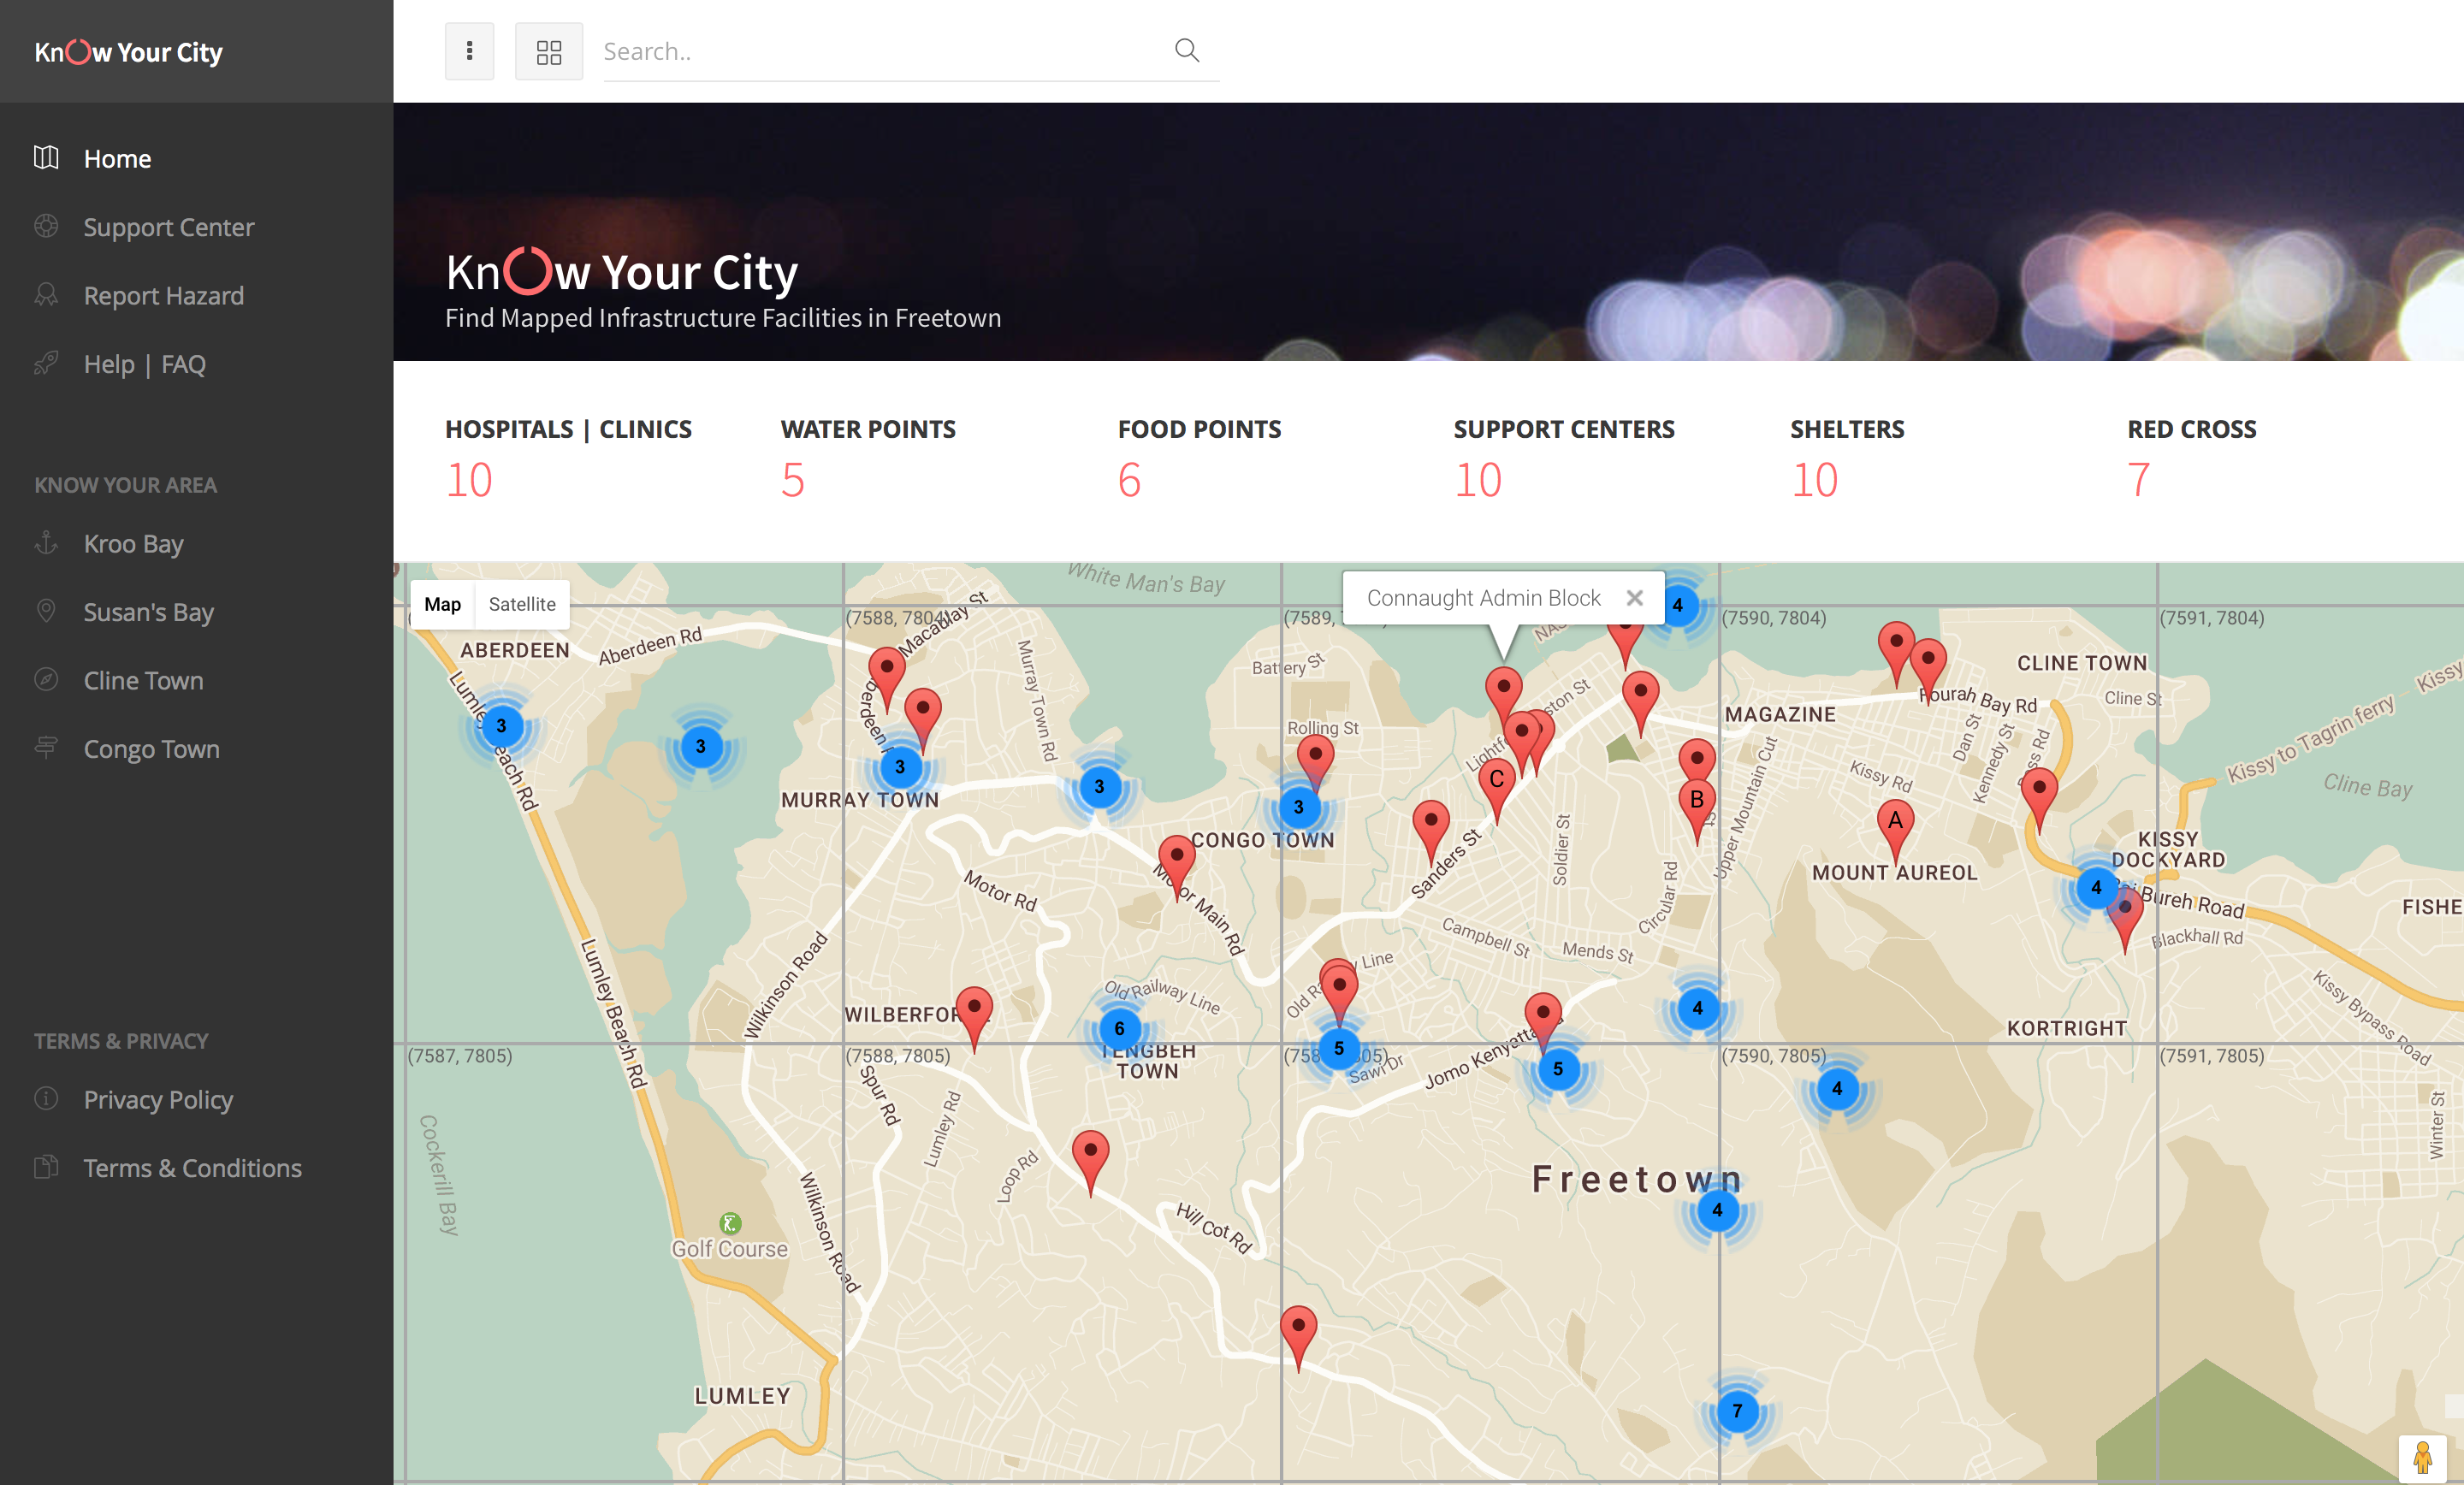Select the Kroo Bay anchor icon
2464x1485 pixels.
[46, 543]
